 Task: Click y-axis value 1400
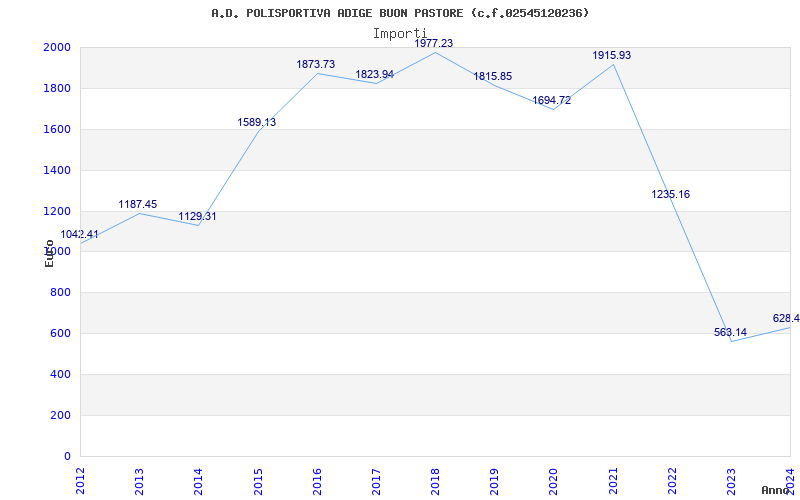point(57,170)
